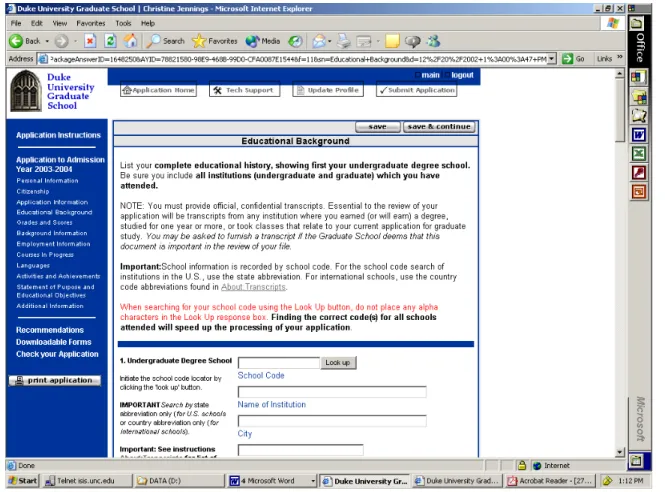Click the Tech Support button
665x492 pixels.
[x=244, y=90]
